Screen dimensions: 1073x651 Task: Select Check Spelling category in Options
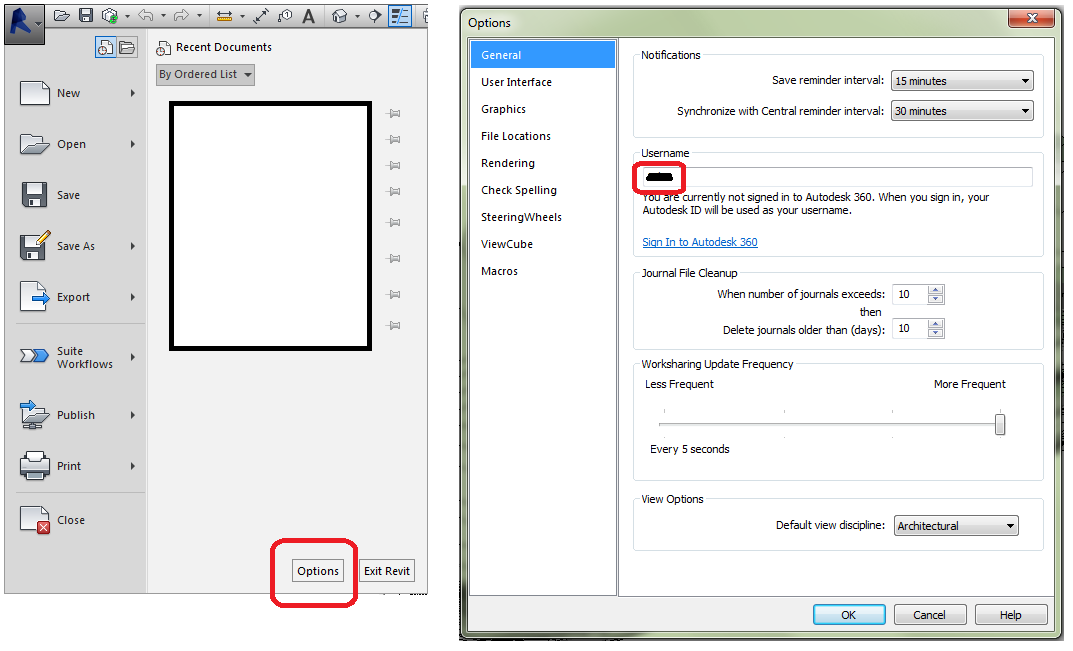(543, 190)
